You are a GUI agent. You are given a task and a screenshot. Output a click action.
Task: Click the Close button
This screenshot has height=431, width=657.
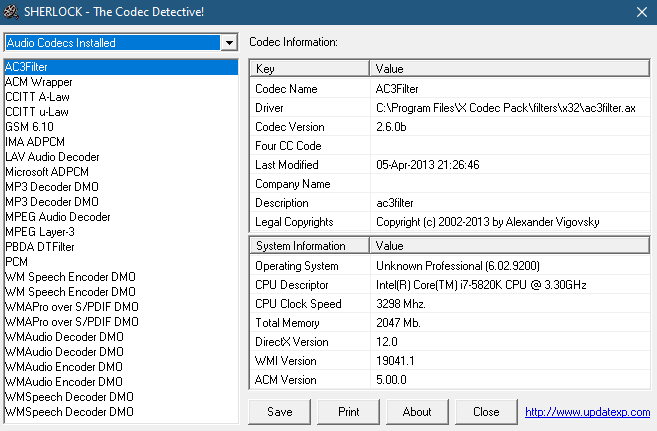(486, 412)
